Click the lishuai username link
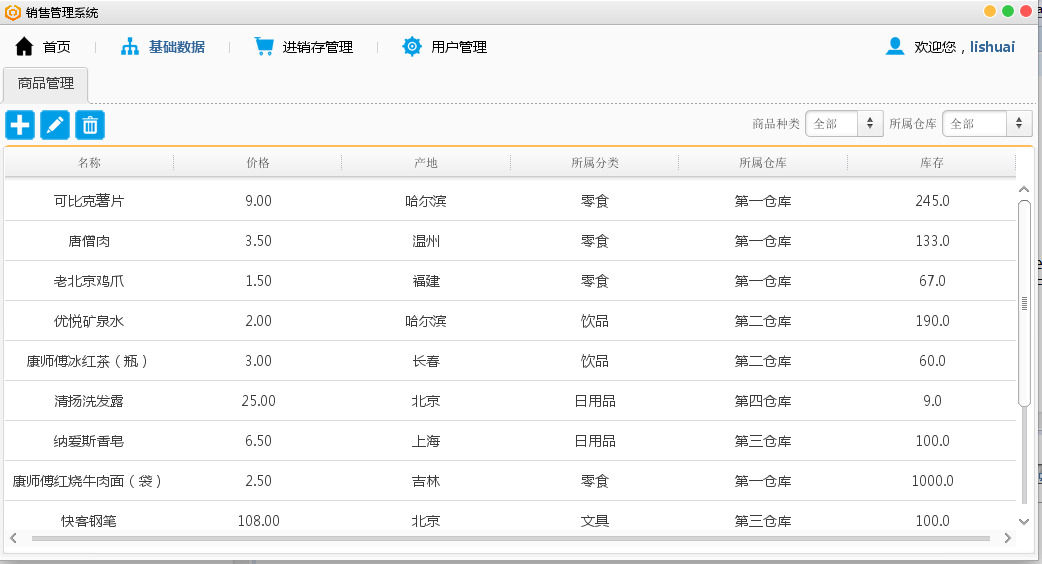Screen dimensions: 1042x564 992,47
